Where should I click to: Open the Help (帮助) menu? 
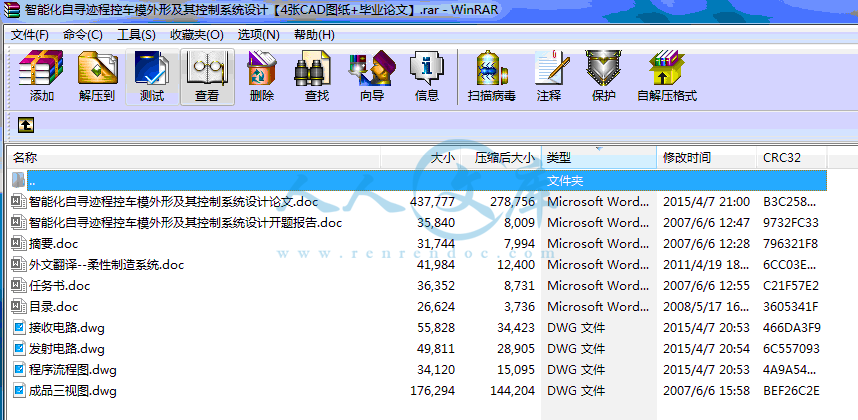314,35
